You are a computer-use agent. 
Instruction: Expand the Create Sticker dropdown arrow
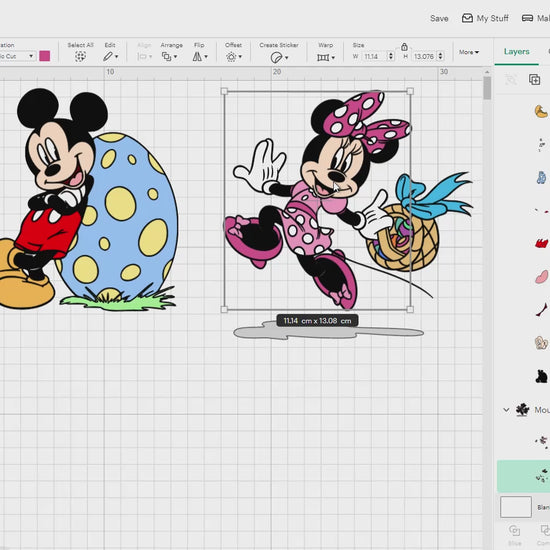point(287,58)
